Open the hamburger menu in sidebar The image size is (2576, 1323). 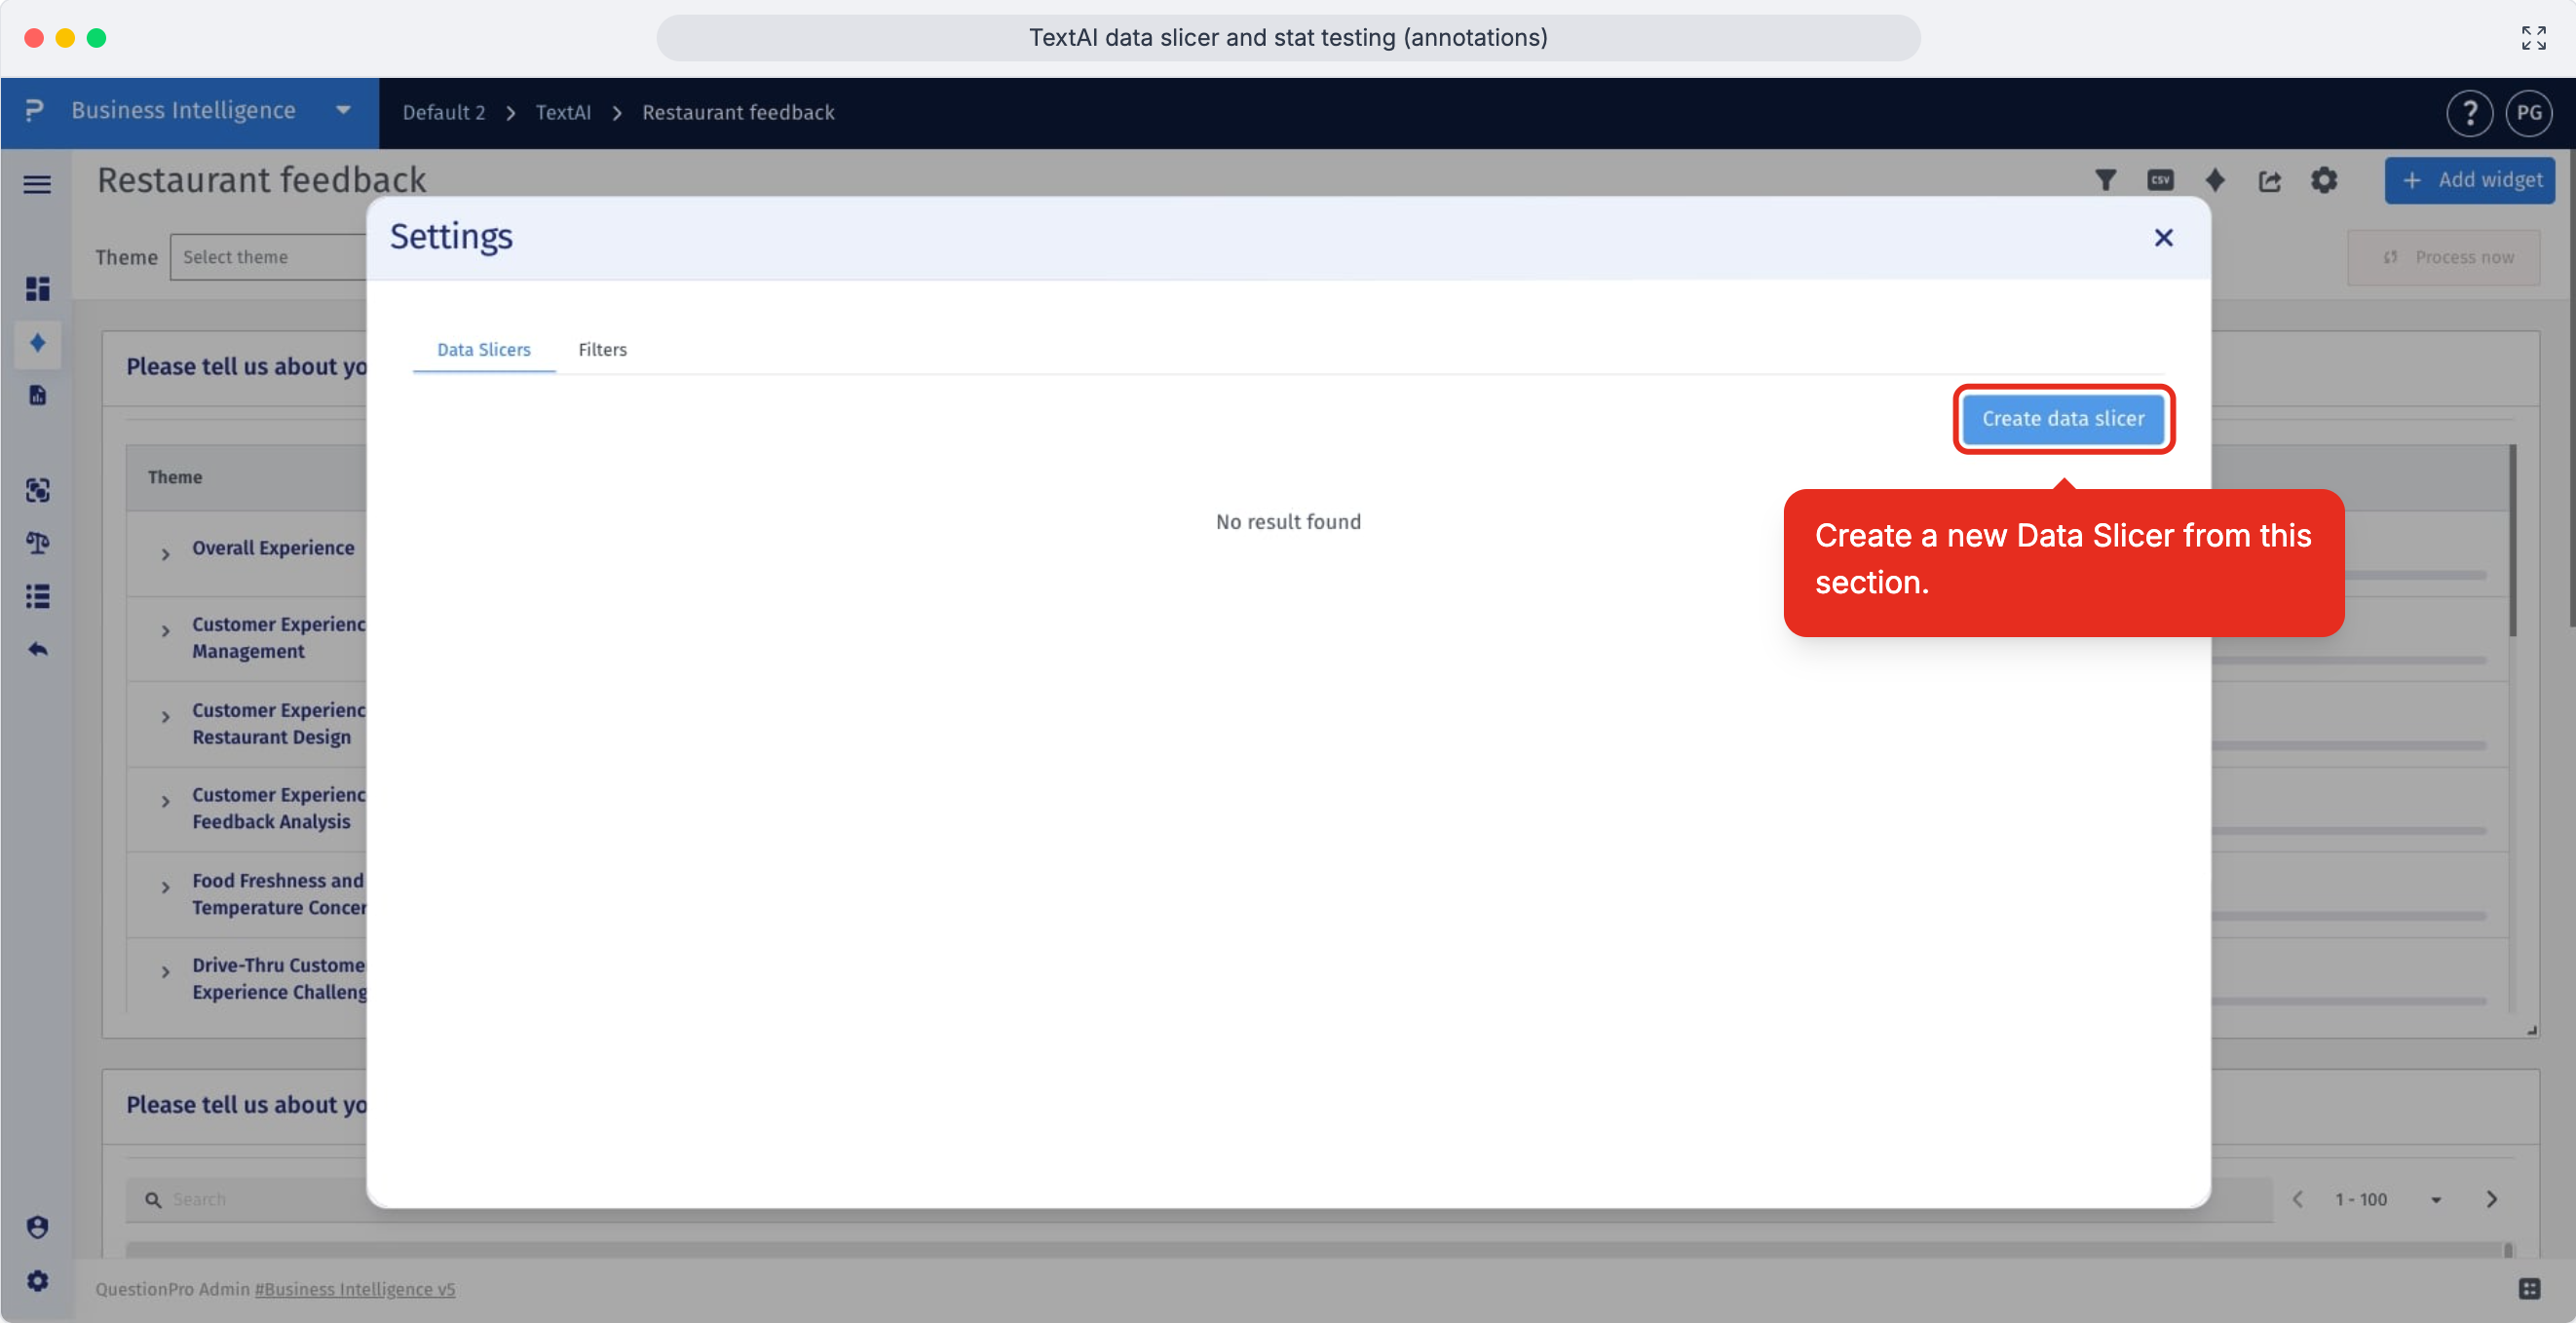point(37,184)
